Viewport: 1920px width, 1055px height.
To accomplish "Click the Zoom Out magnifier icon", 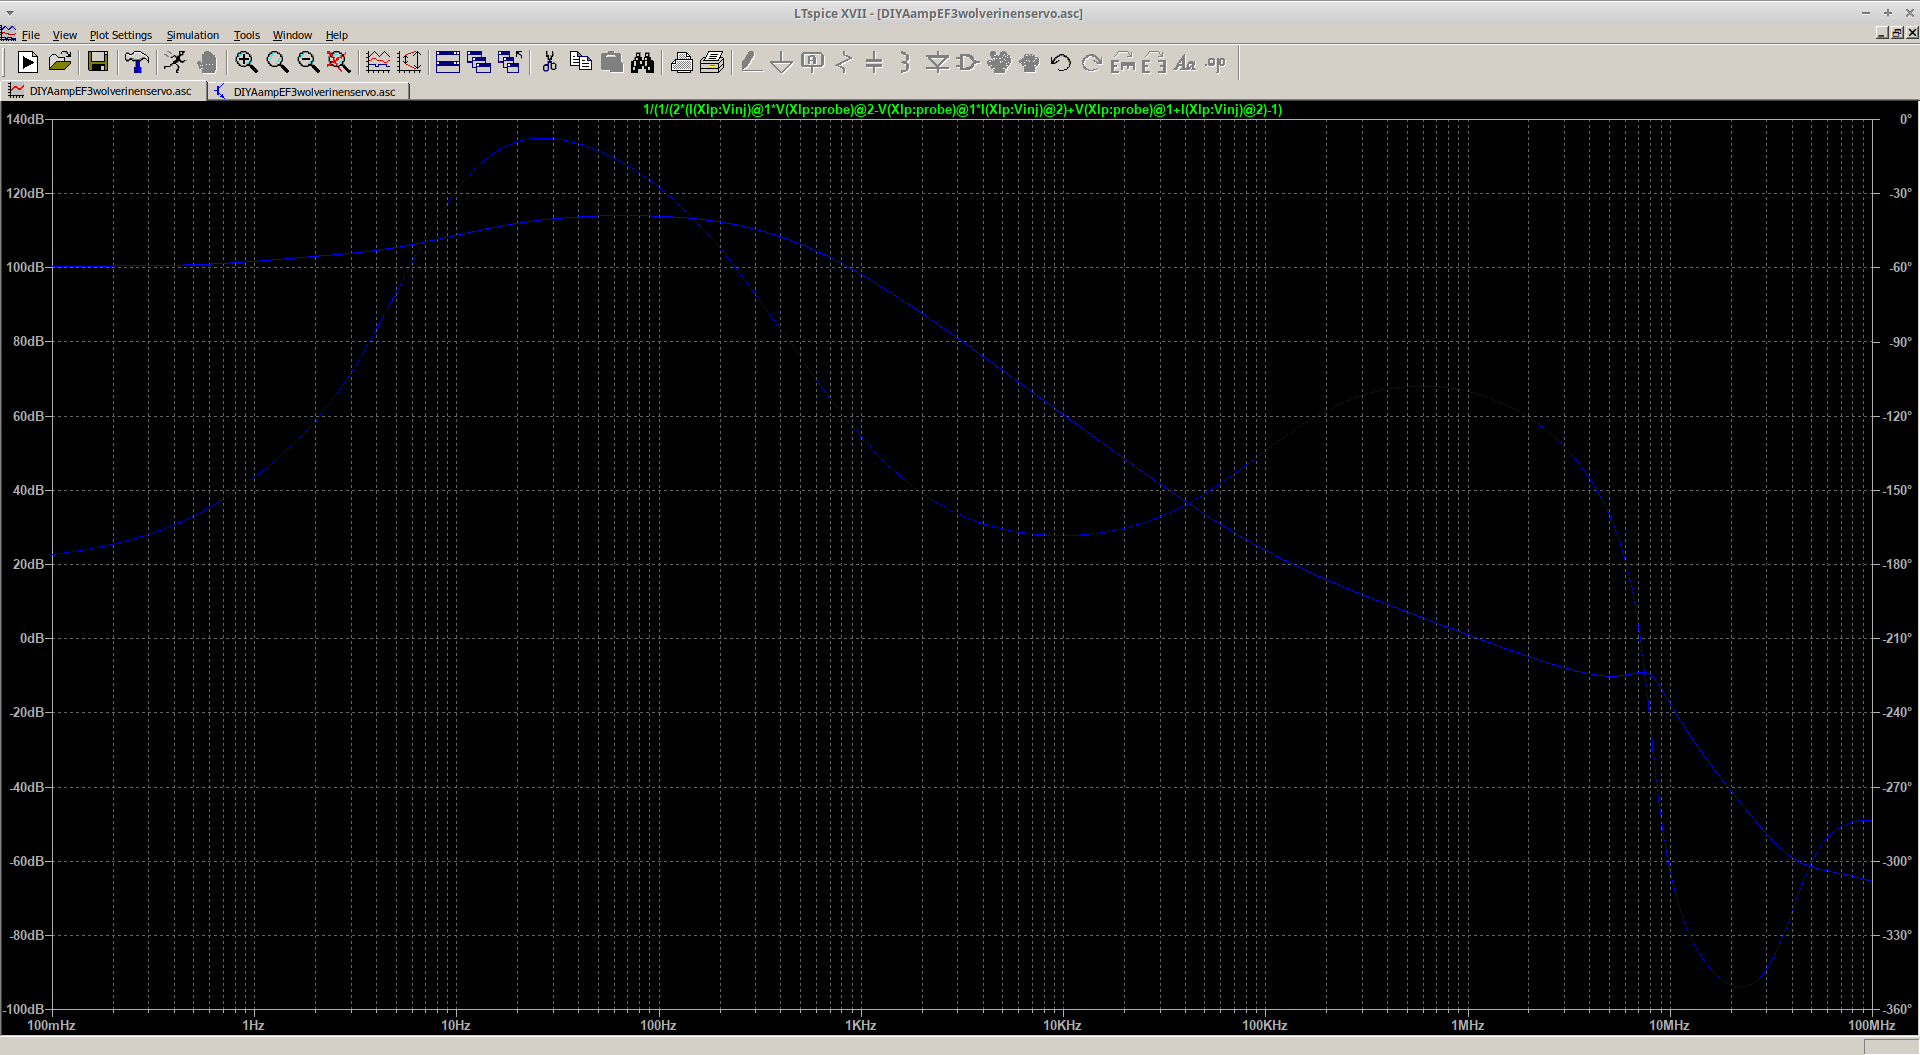I will tap(308, 63).
